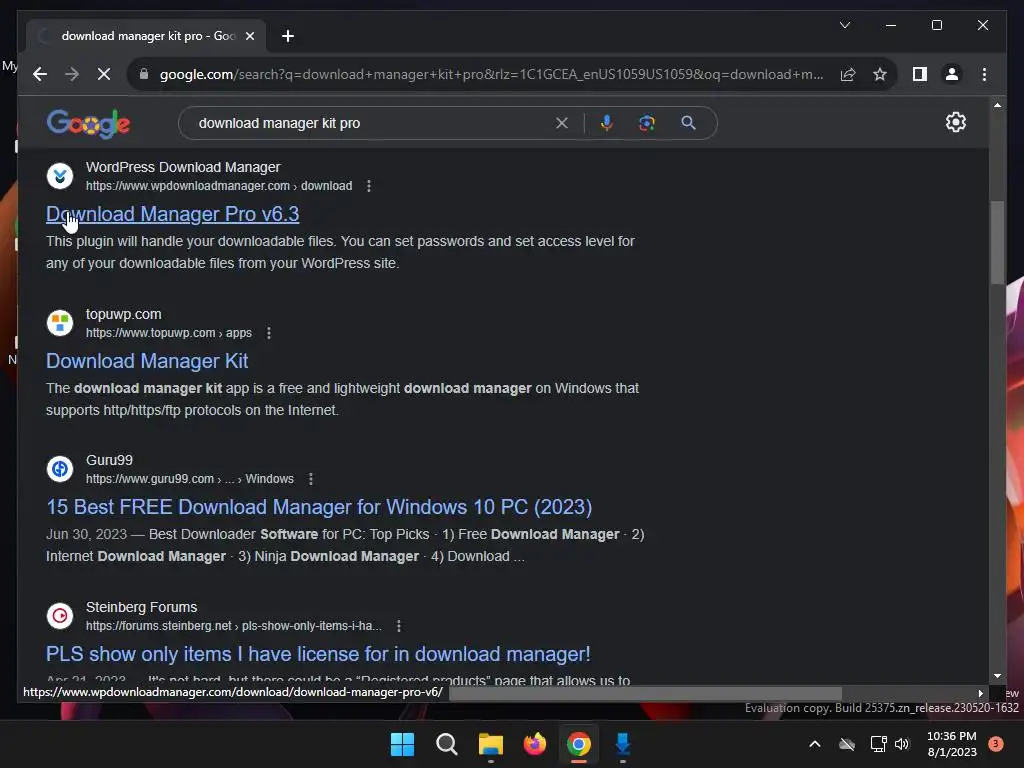Image resolution: width=1024 pixels, height=768 pixels.
Task: Open the Download Manager Kit result
Action: coord(147,361)
